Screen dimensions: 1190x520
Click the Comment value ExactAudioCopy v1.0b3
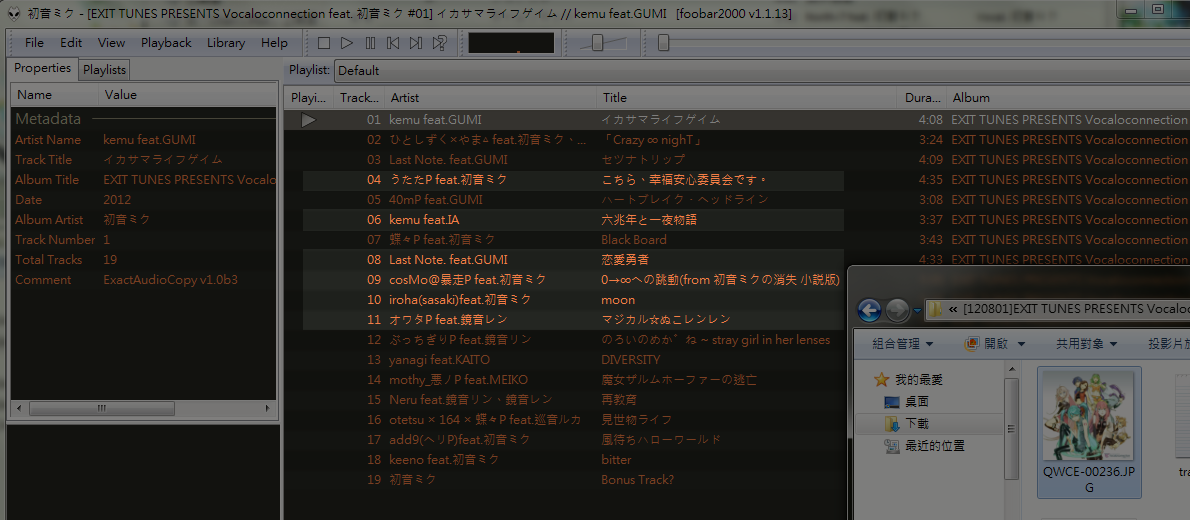click(171, 280)
